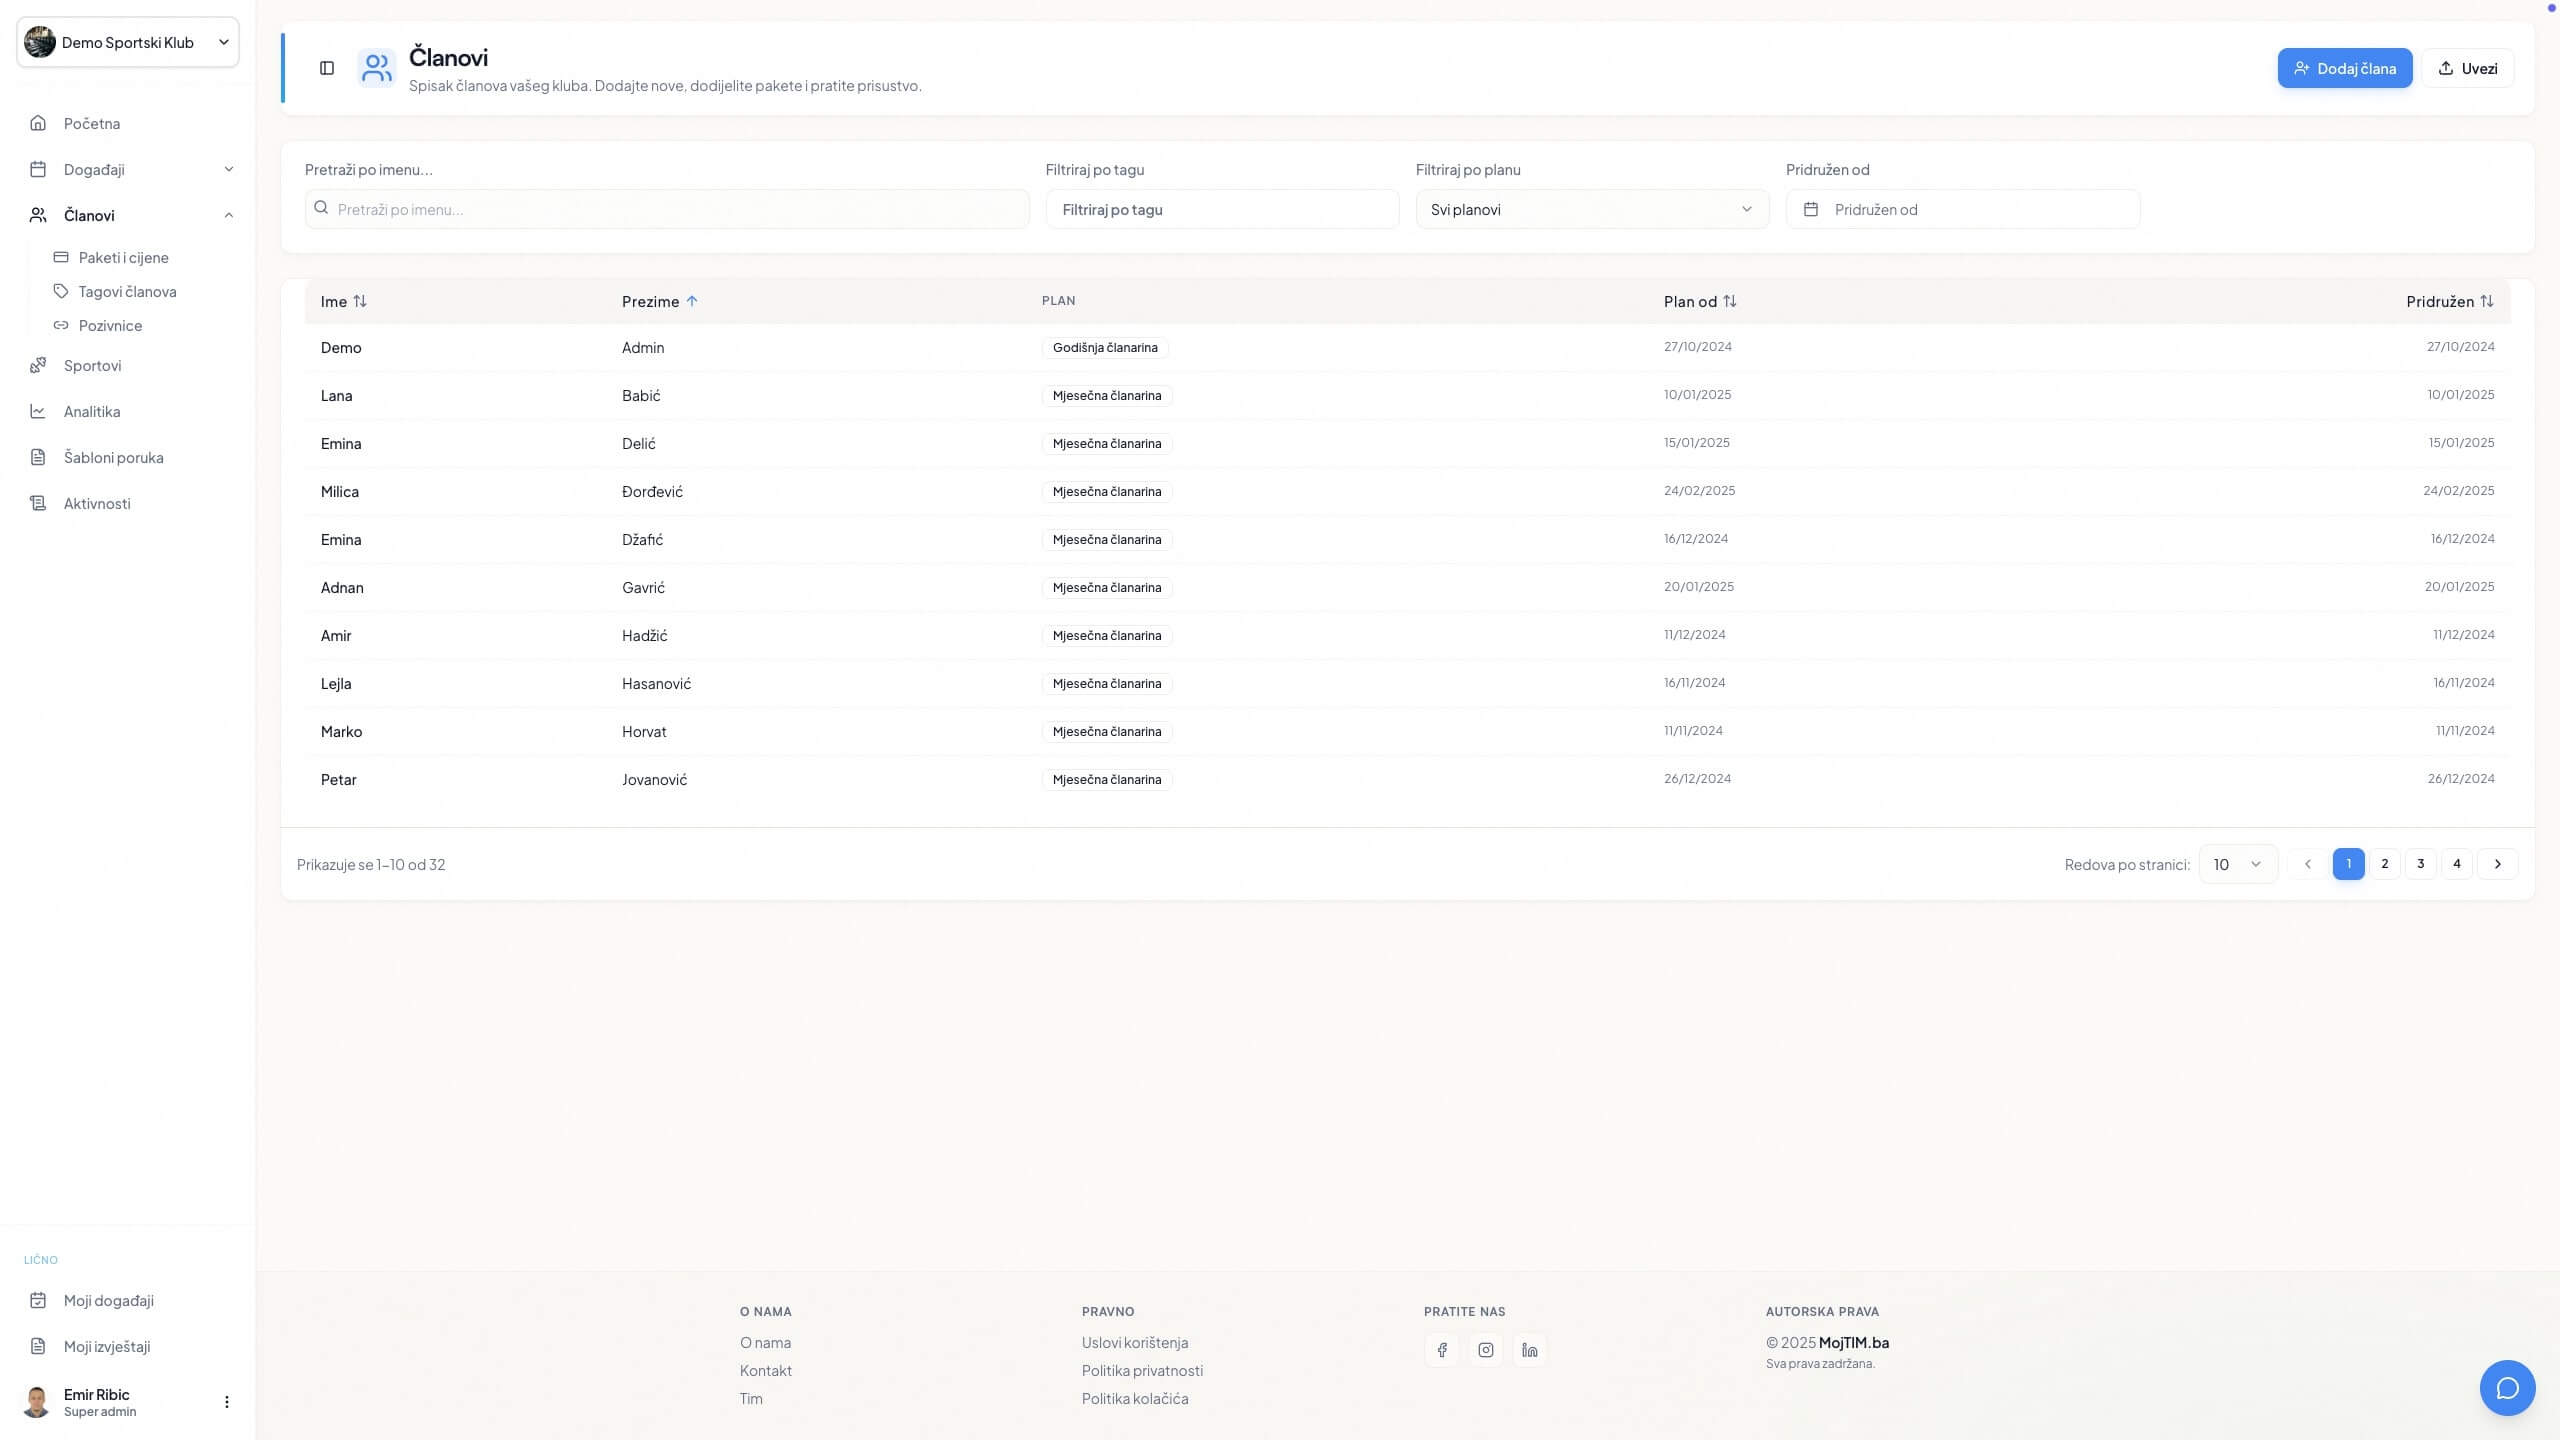Open the LinkedIn social icon
The height and width of the screenshot is (1440, 2560).
(x=1530, y=1350)
